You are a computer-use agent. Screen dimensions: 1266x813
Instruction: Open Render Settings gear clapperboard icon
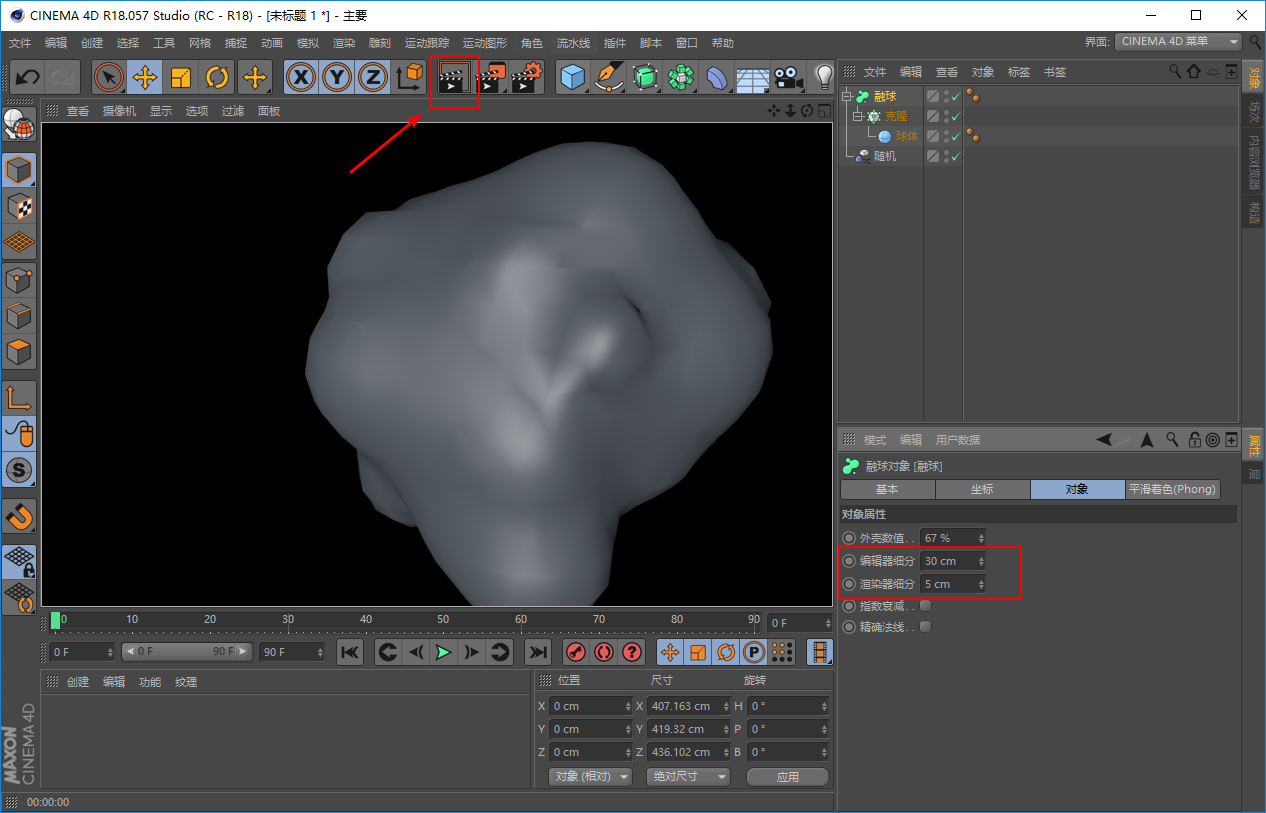(527, 77)
